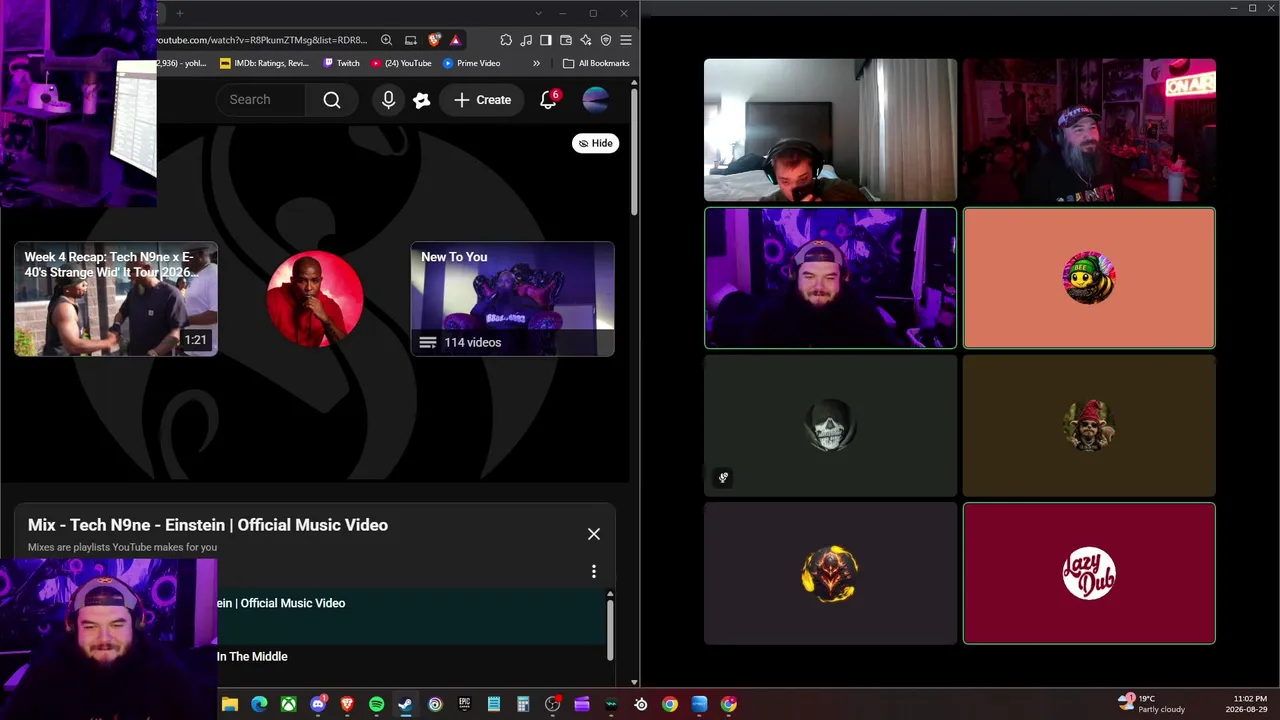Open the Twitch bookmark

341,63
